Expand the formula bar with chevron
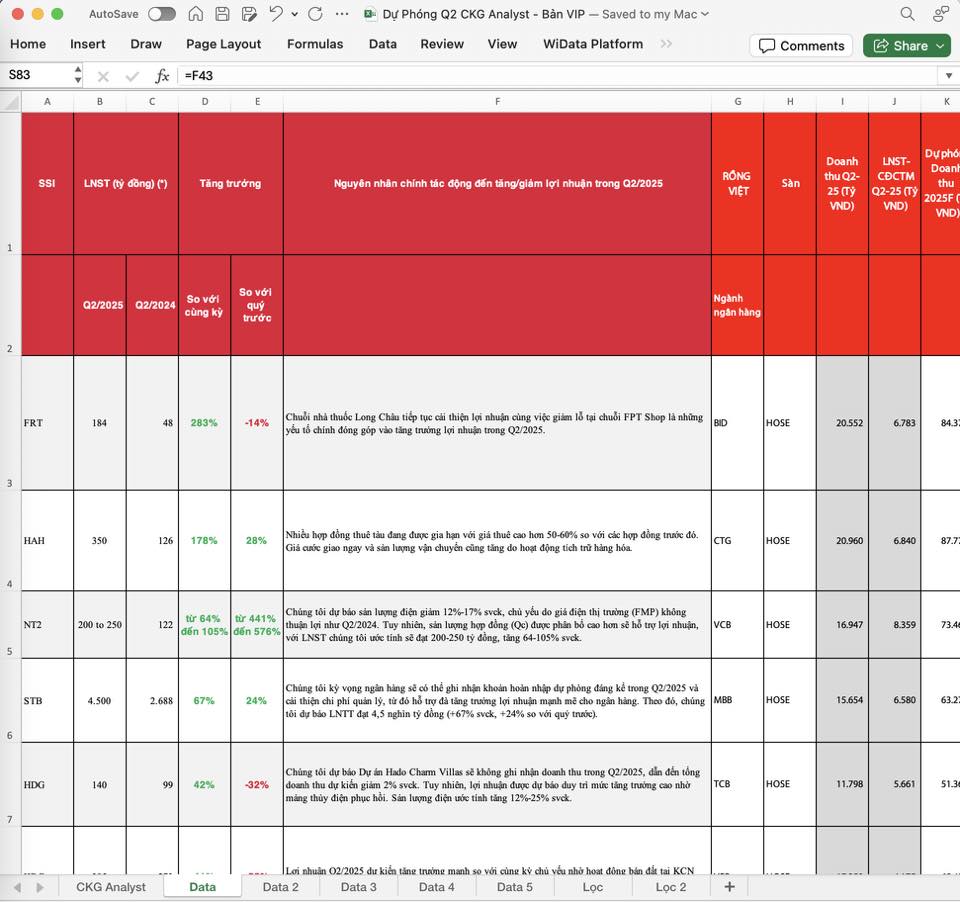Image resolution: width=960 pixels, height=902 pixels. click(947, 76)
